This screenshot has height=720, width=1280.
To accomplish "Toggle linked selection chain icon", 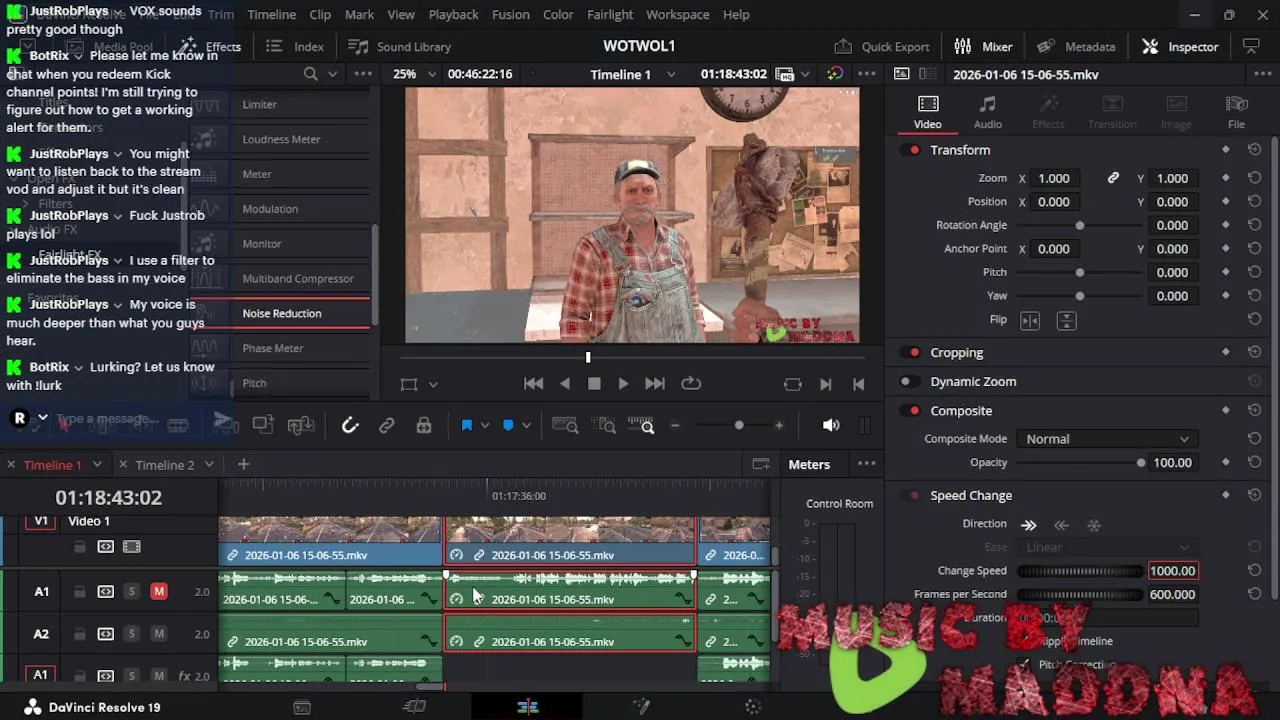I will (x=387, y=426).
